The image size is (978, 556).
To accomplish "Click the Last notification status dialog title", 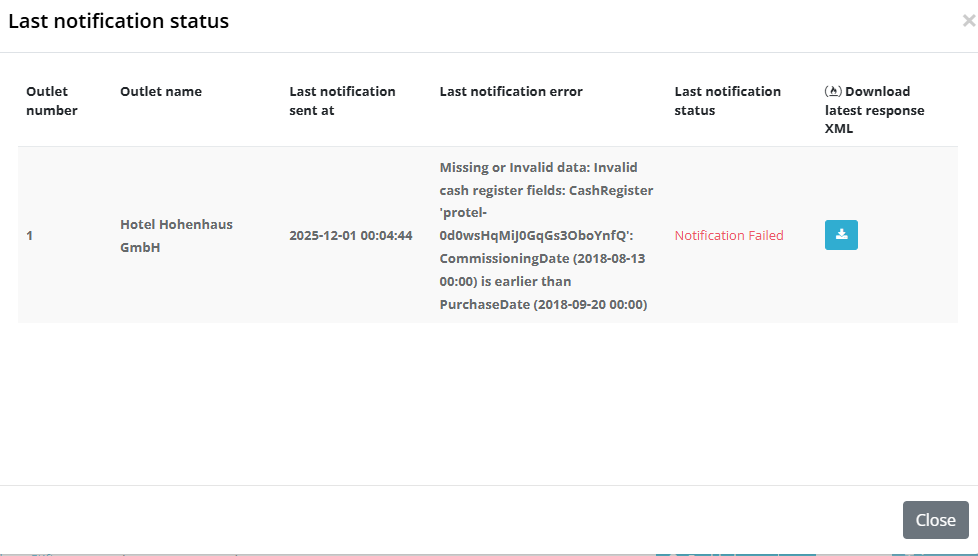I will pyautogui.click(x=119, y=21).
